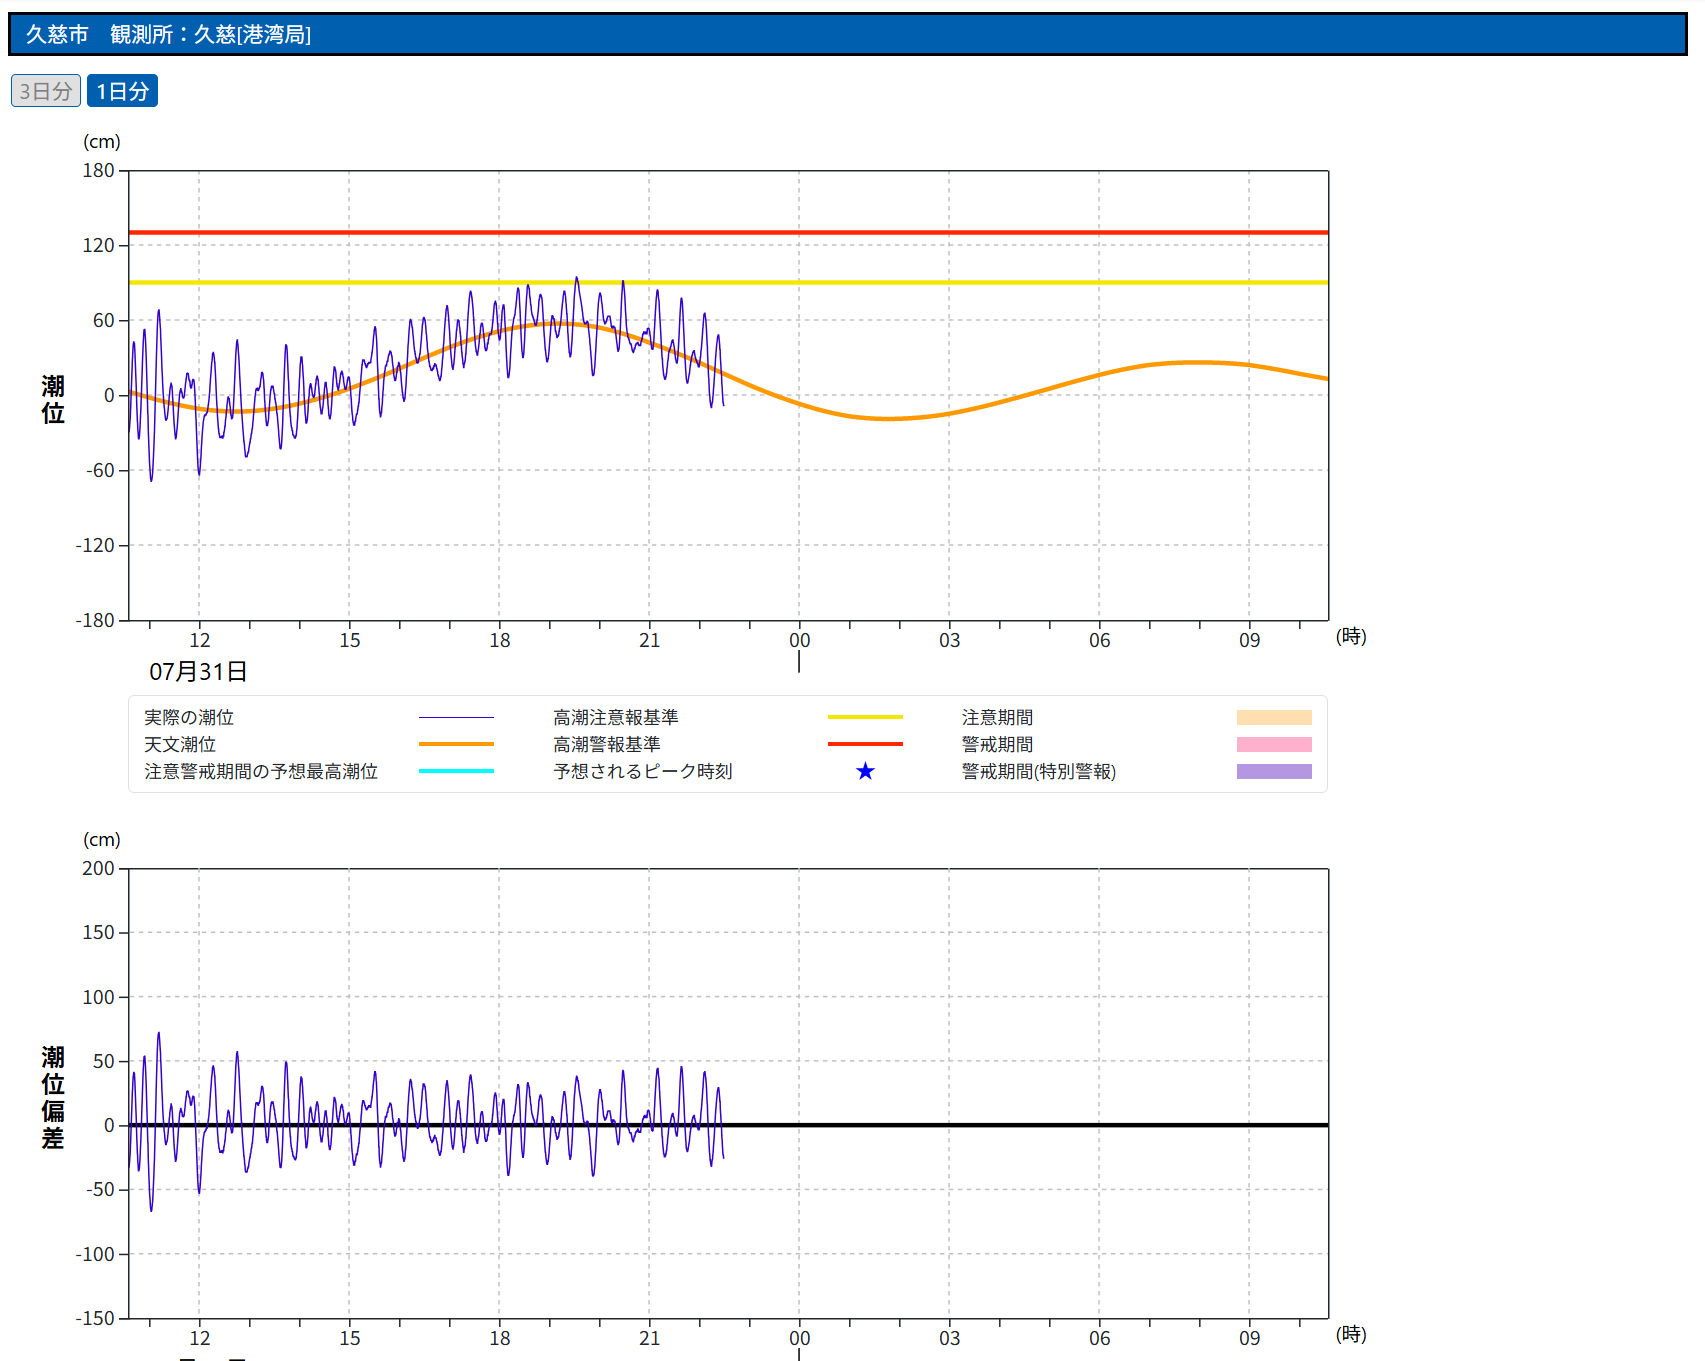Click the pink 警戒期間 color swatch

(1274, 744)
